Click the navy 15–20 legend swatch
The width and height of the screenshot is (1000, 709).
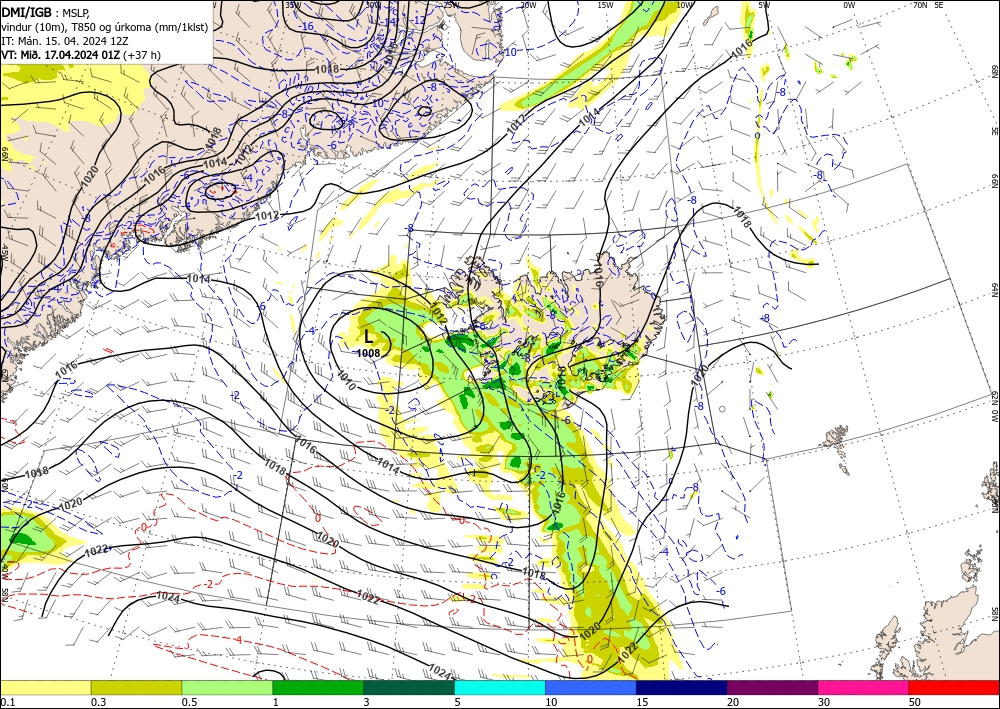[682, 687]
